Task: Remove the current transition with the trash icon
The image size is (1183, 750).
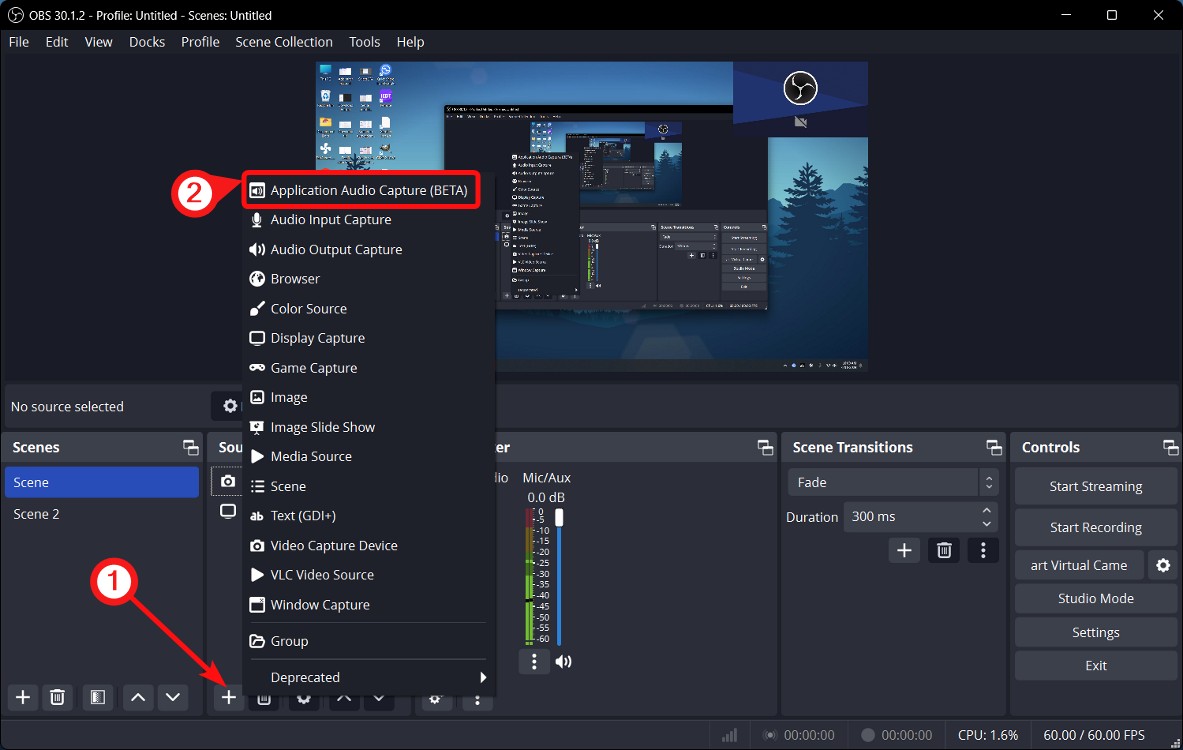Action: click(943, 550)
